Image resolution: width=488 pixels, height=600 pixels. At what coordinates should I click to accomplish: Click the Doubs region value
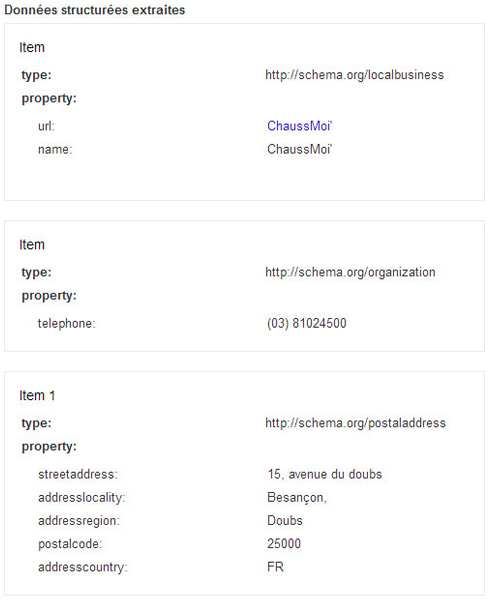tap(285, 521)
